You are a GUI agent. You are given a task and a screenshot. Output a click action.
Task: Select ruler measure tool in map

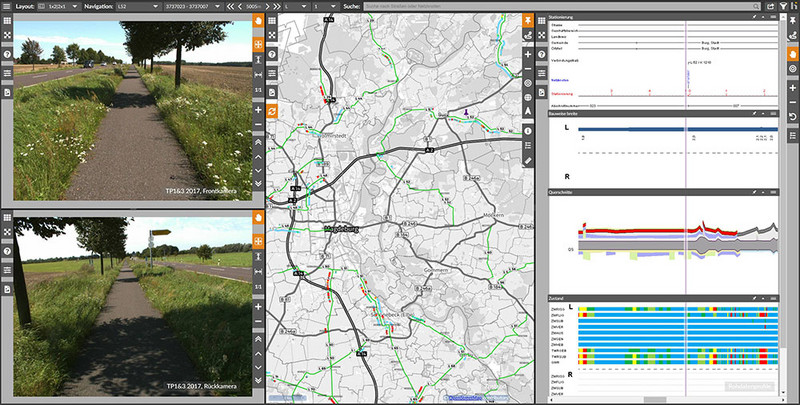(x=528, y=160)
